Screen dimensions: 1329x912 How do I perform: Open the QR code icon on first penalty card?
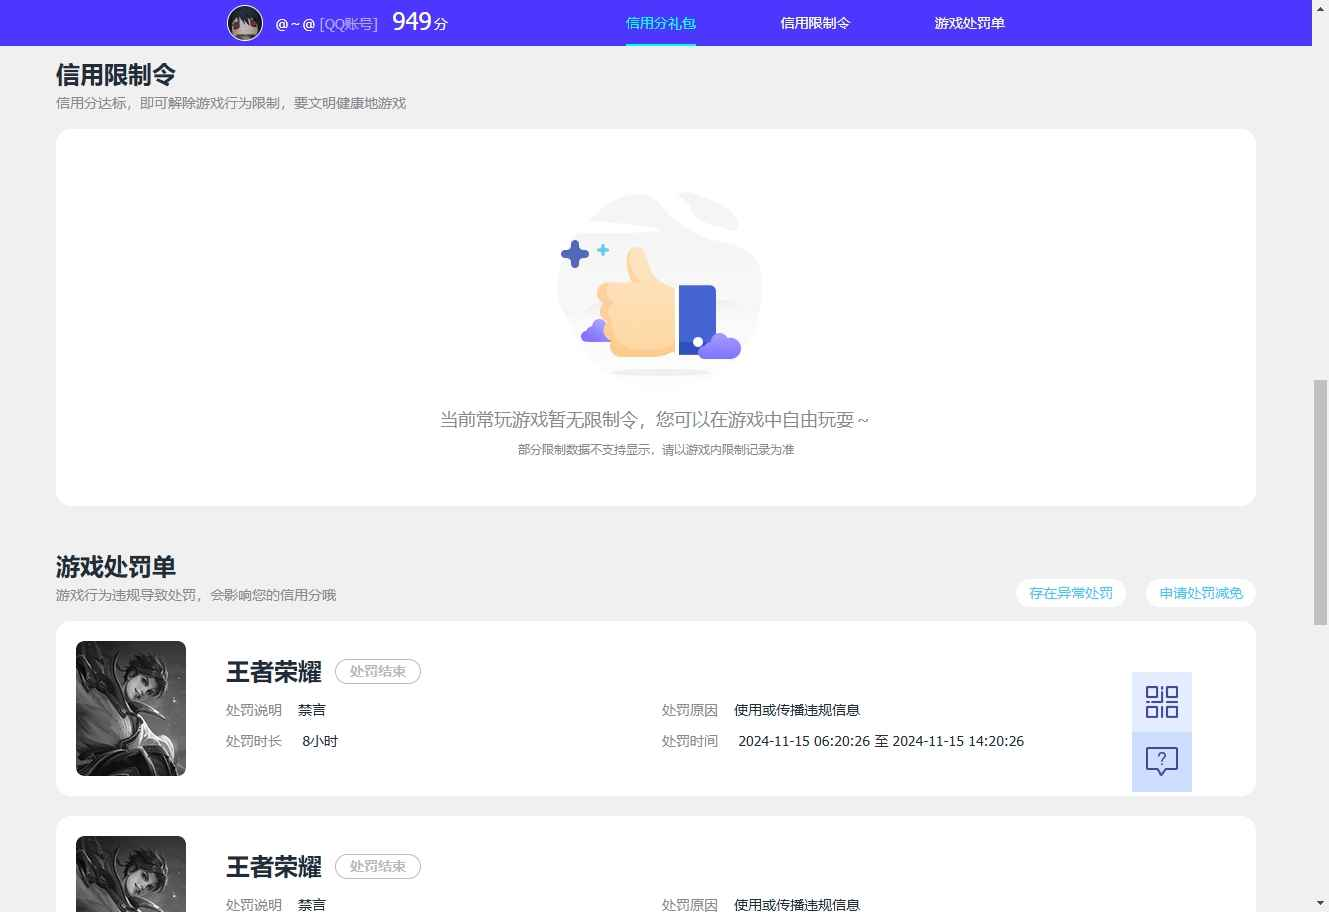coord(1162,702)
